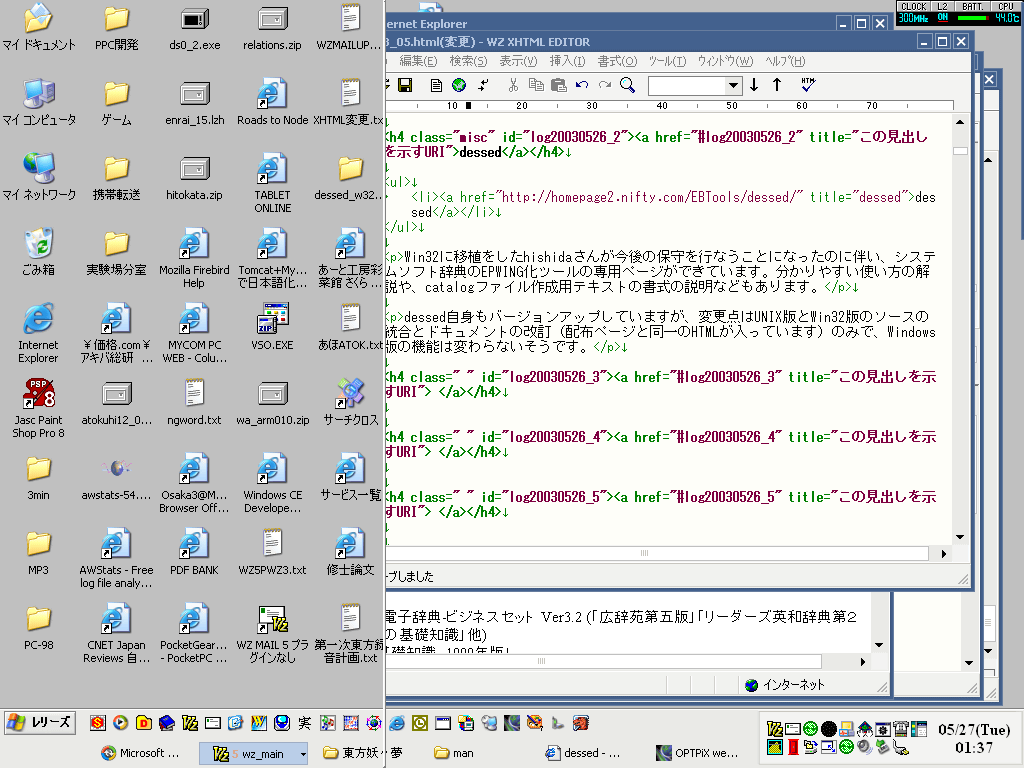1024x768 pixels.
Task: Select the Internet Explorer desktop icon
Action: click(x=39, y=333)
